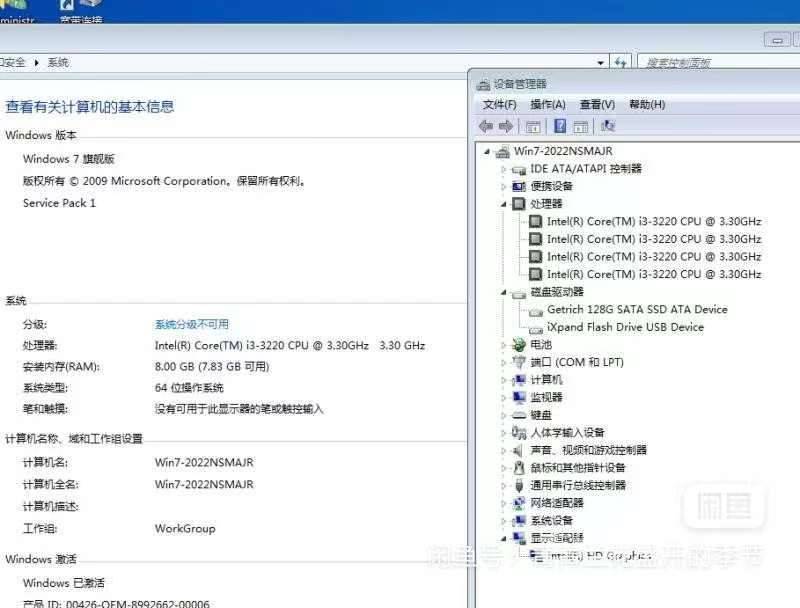Collapse the Win7-2022NSMAJR root node

pos(487,151)
